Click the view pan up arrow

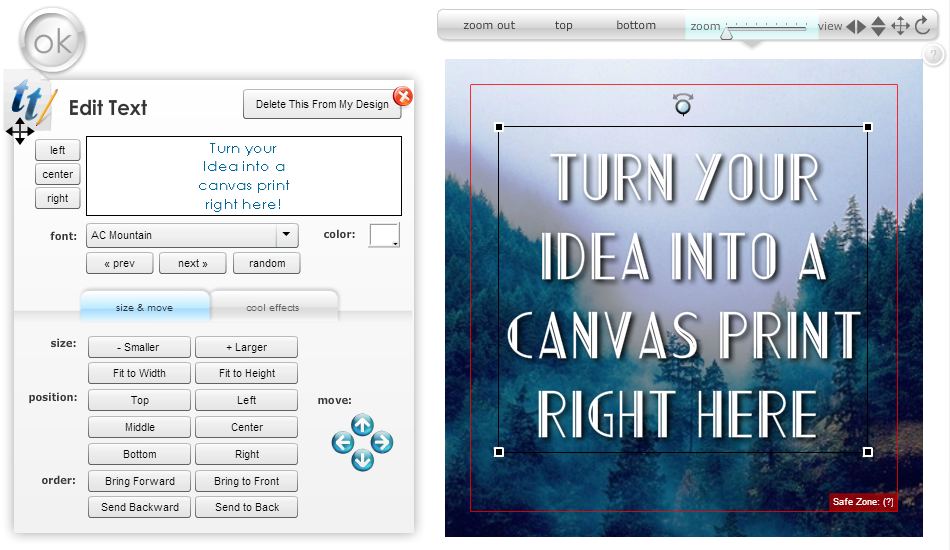pyautogui.click(x=879, y=21)
